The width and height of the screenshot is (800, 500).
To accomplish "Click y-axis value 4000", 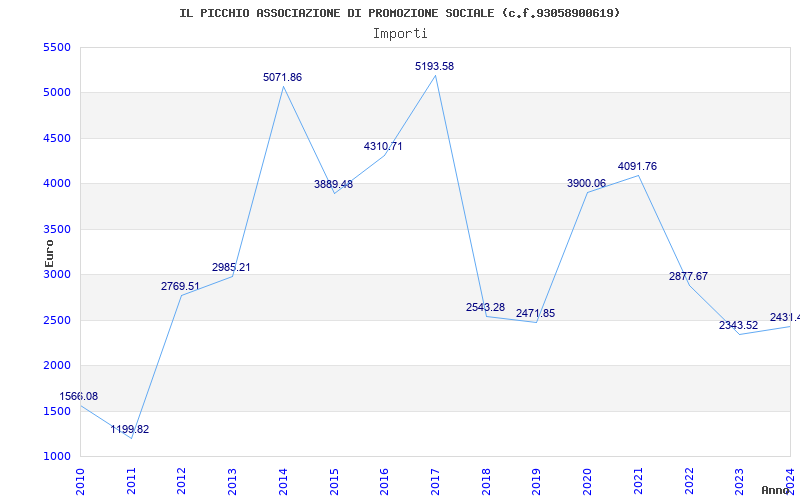I will [x=58, y=184].
